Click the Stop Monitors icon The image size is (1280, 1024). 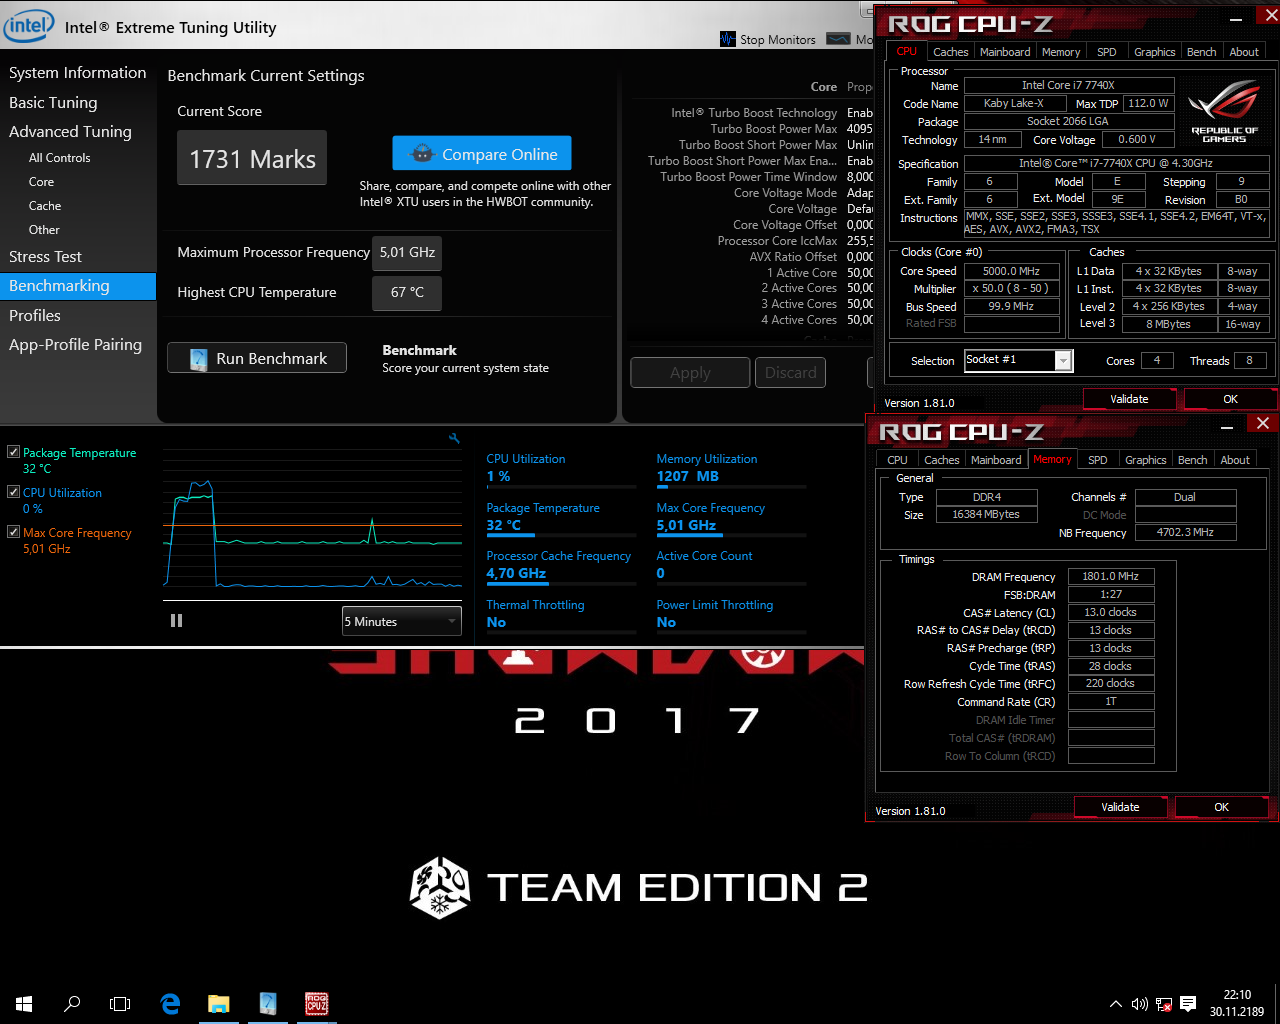(x=728, y=39)
